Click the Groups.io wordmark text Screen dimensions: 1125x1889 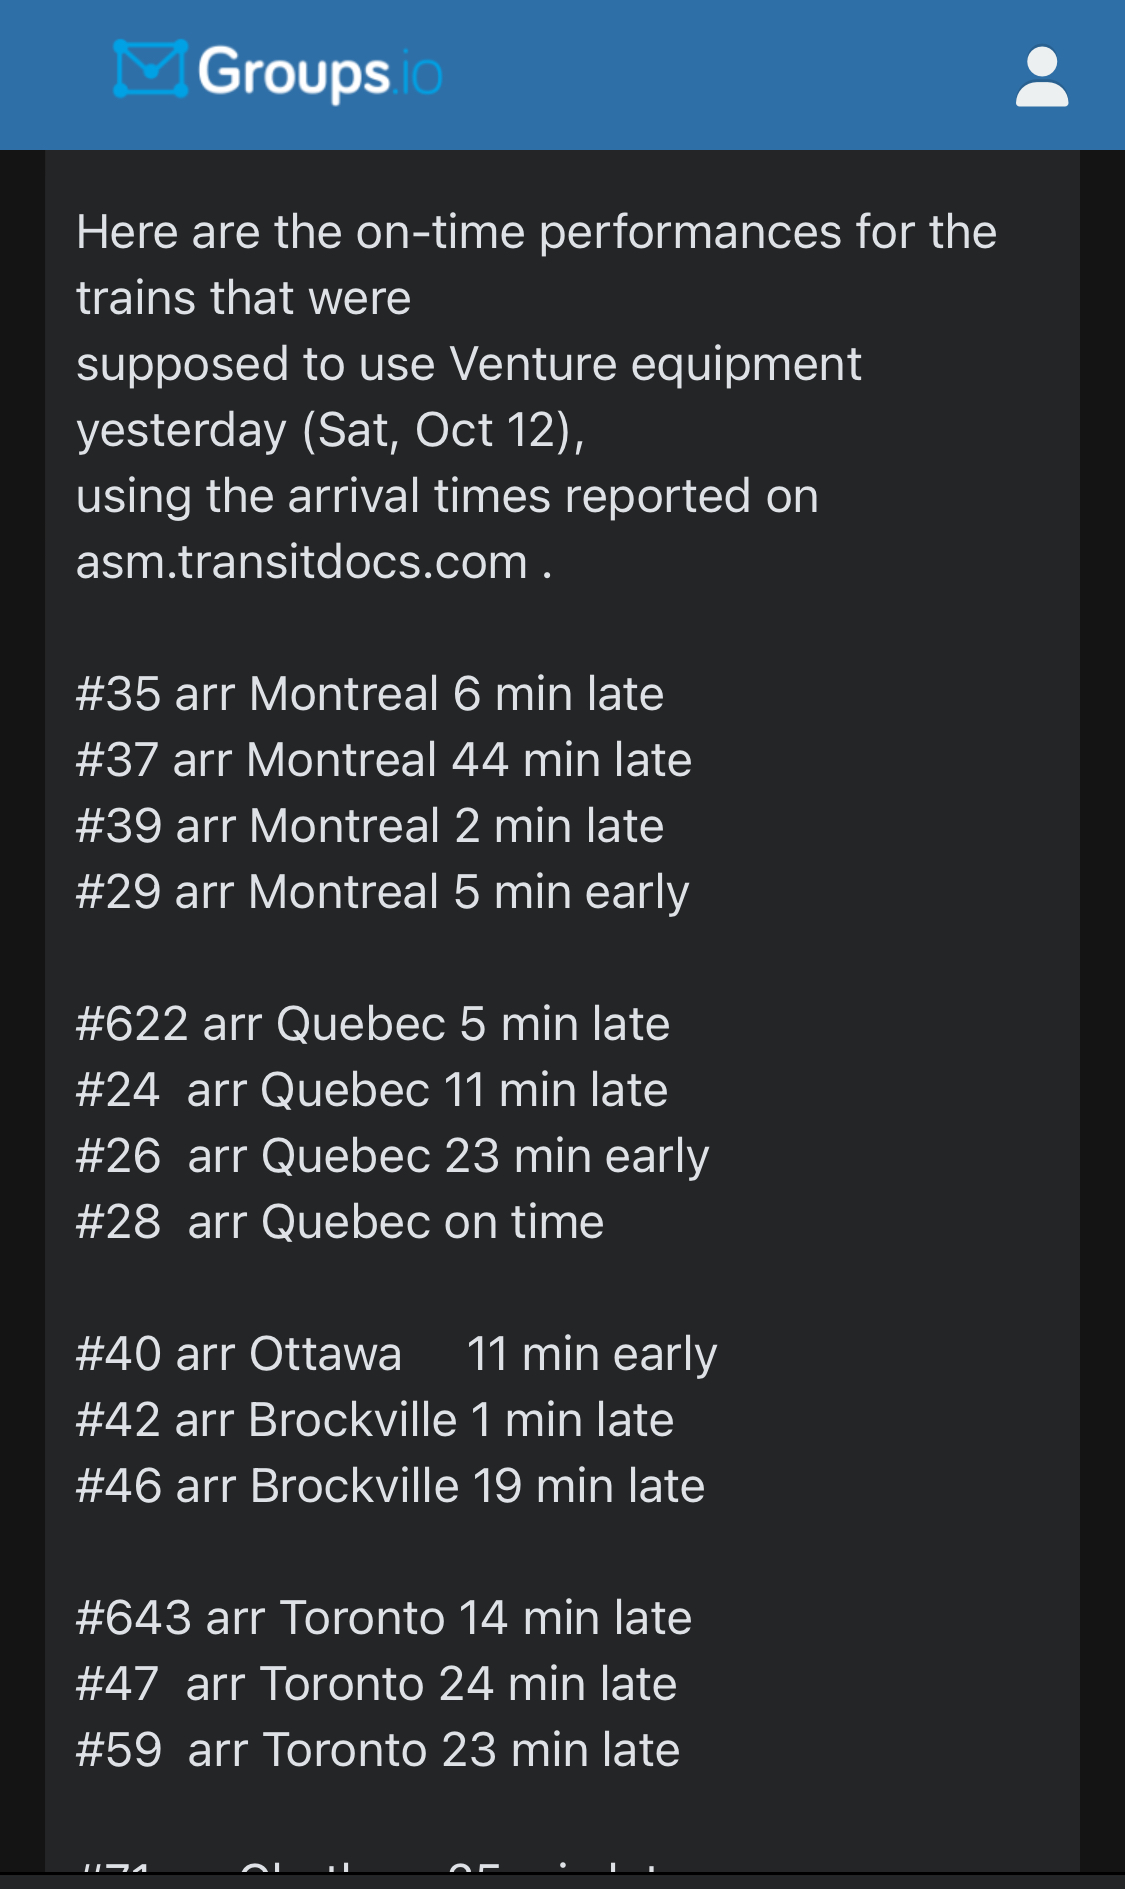pos(319,73)
